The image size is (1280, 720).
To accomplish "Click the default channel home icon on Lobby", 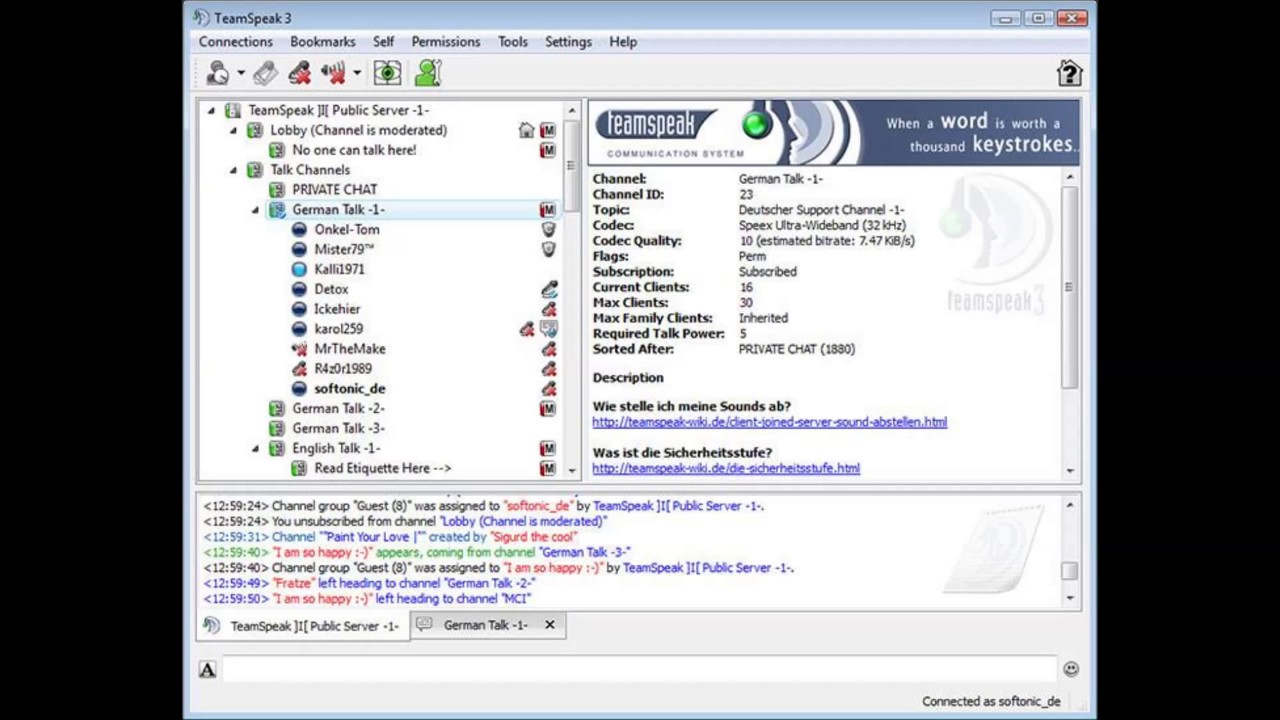I will coord(526,130).
